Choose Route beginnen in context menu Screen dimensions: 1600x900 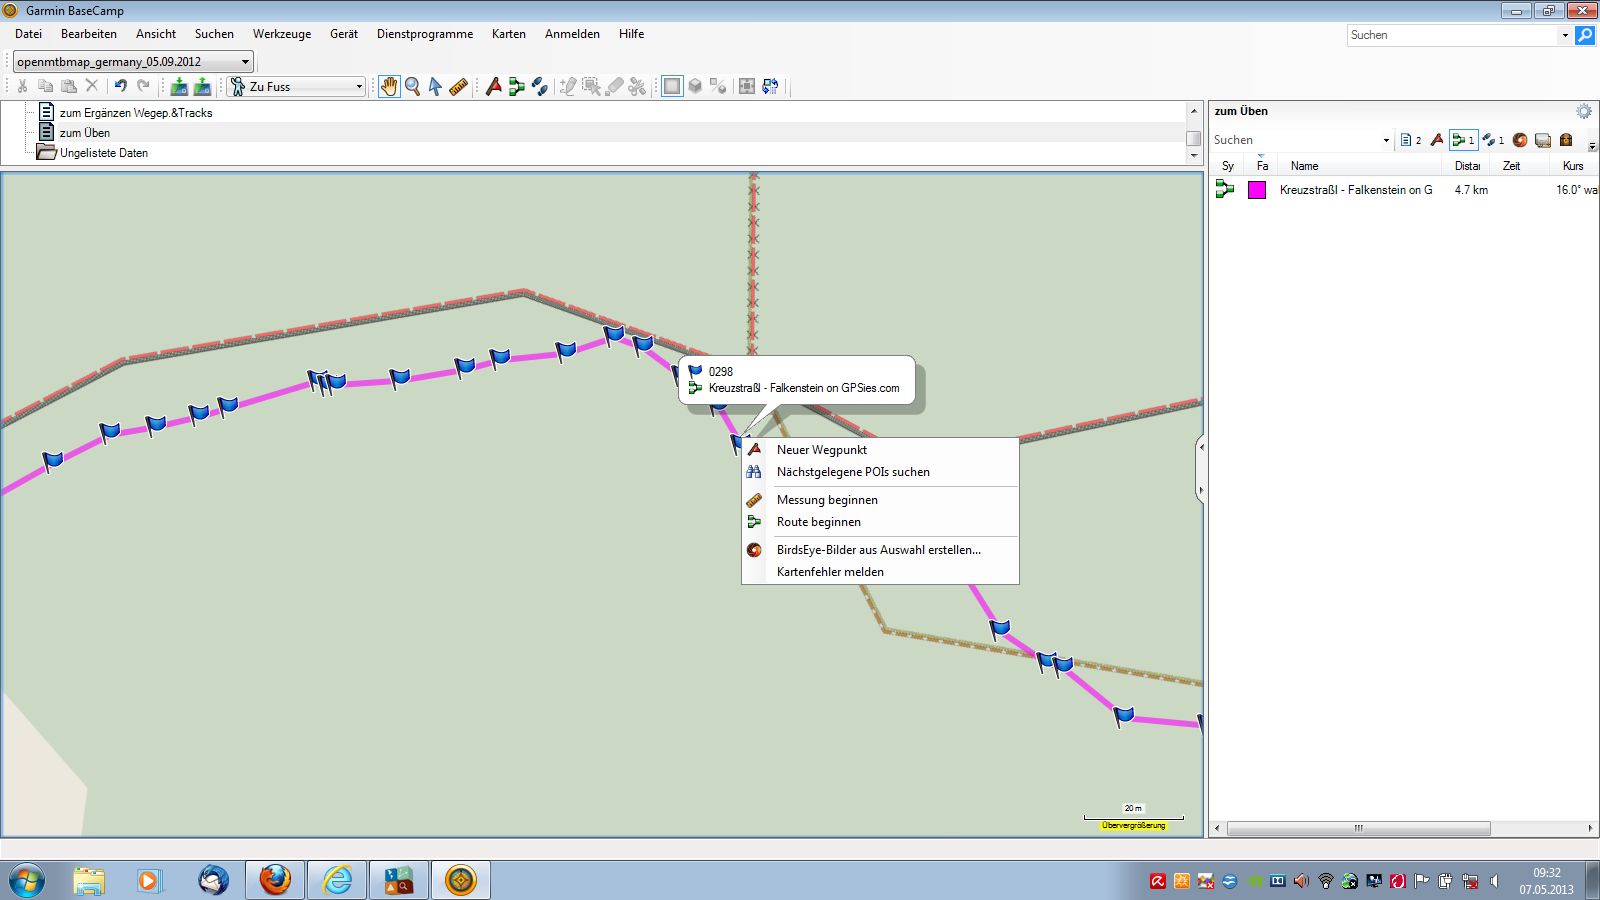click(x=880, y=522)
